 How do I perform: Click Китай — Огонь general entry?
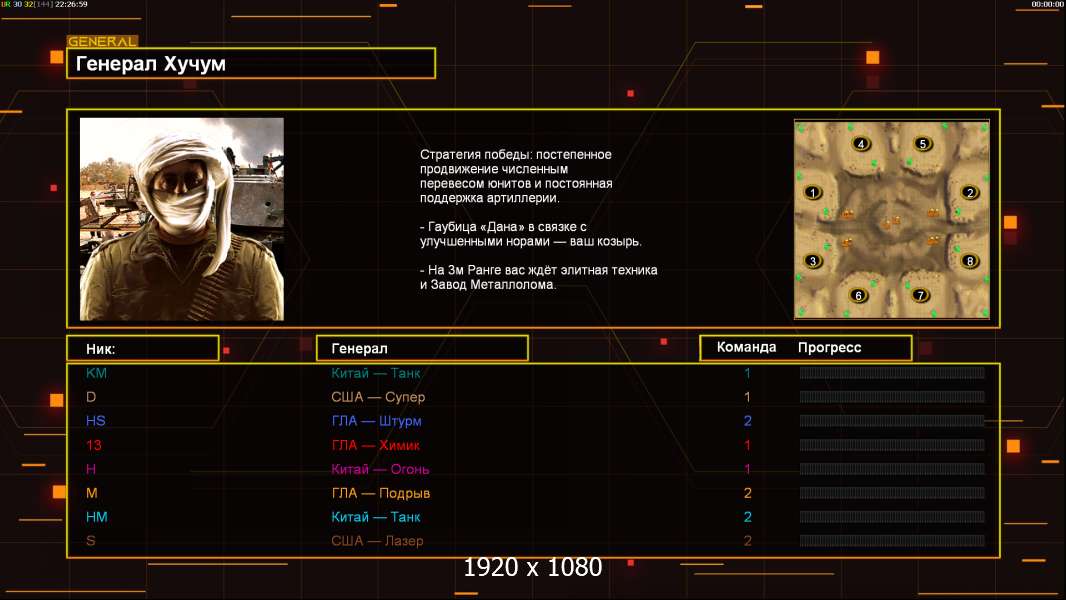point(380,469)
